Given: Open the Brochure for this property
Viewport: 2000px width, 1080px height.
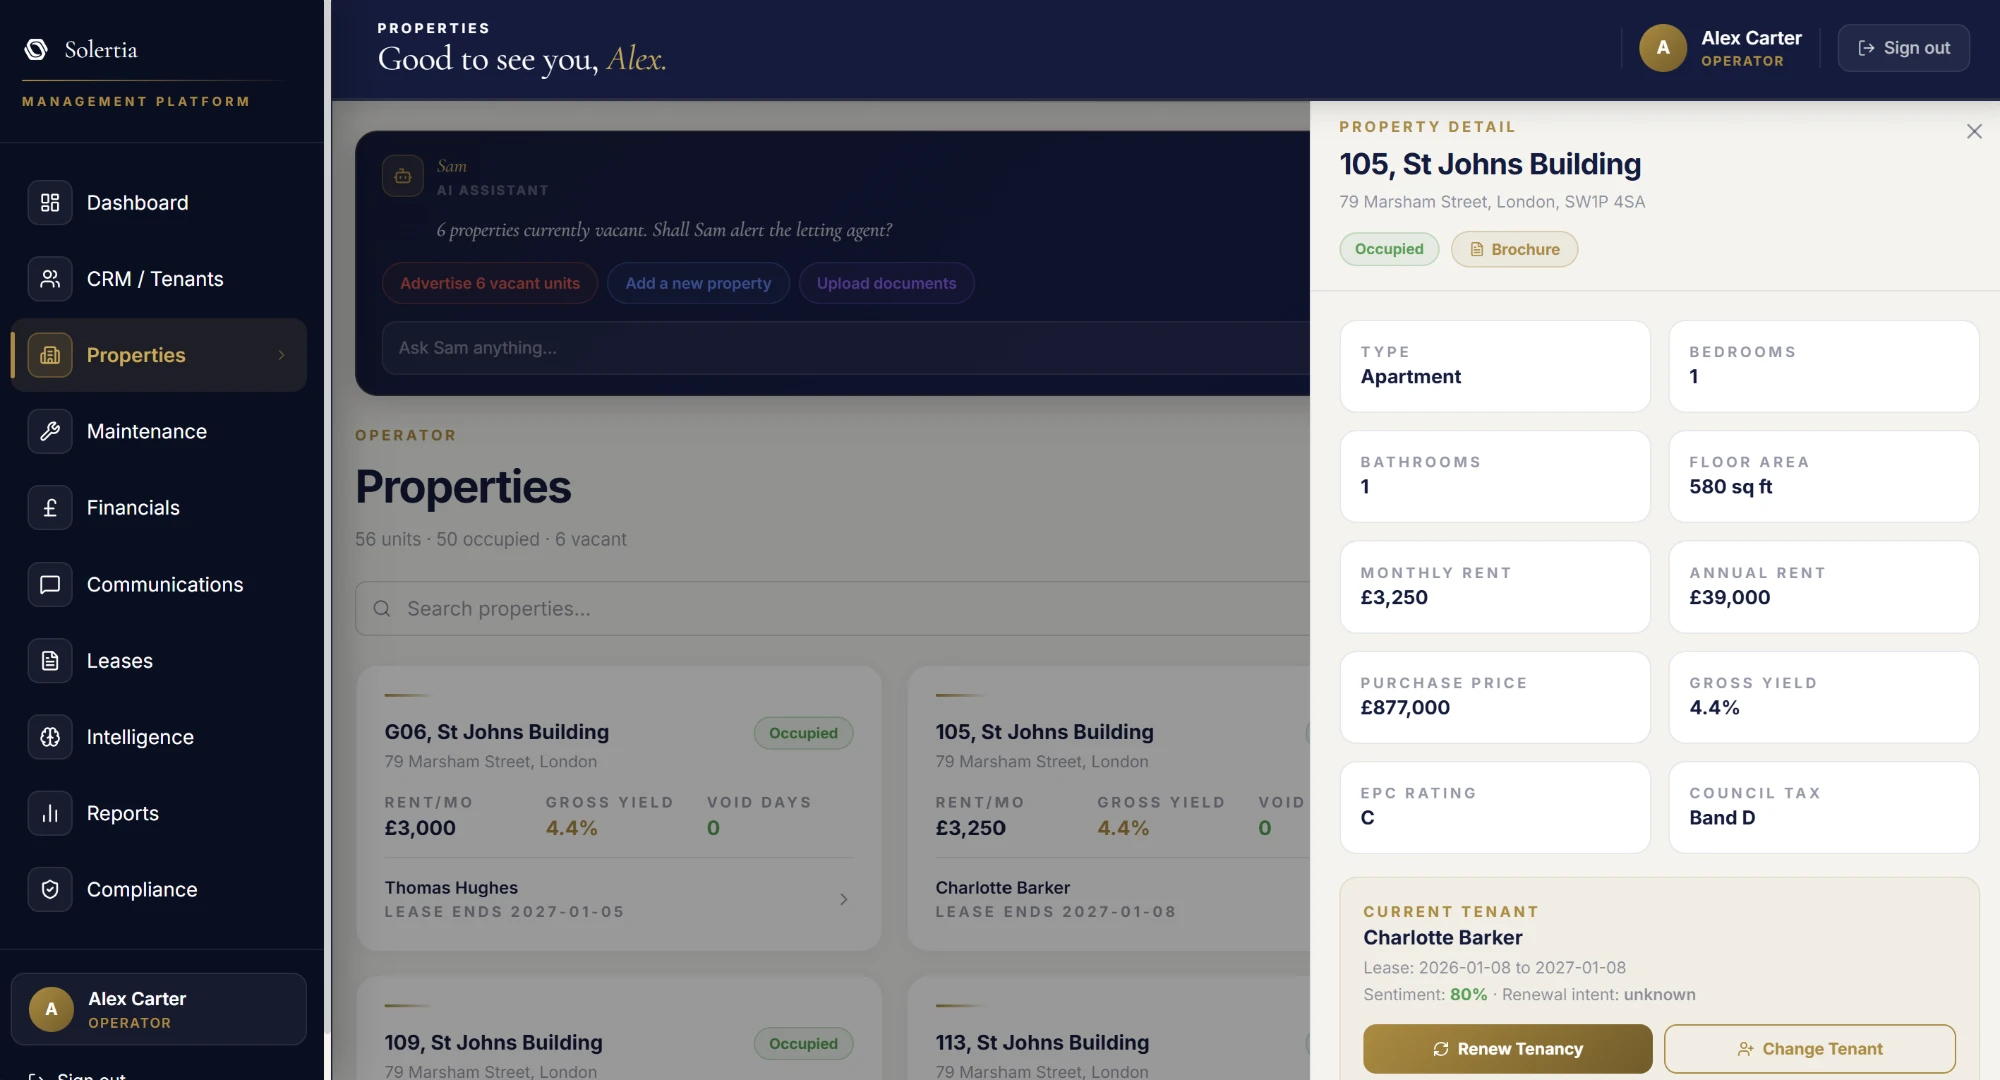Looking at the screenshot, I should (1514, 249).
